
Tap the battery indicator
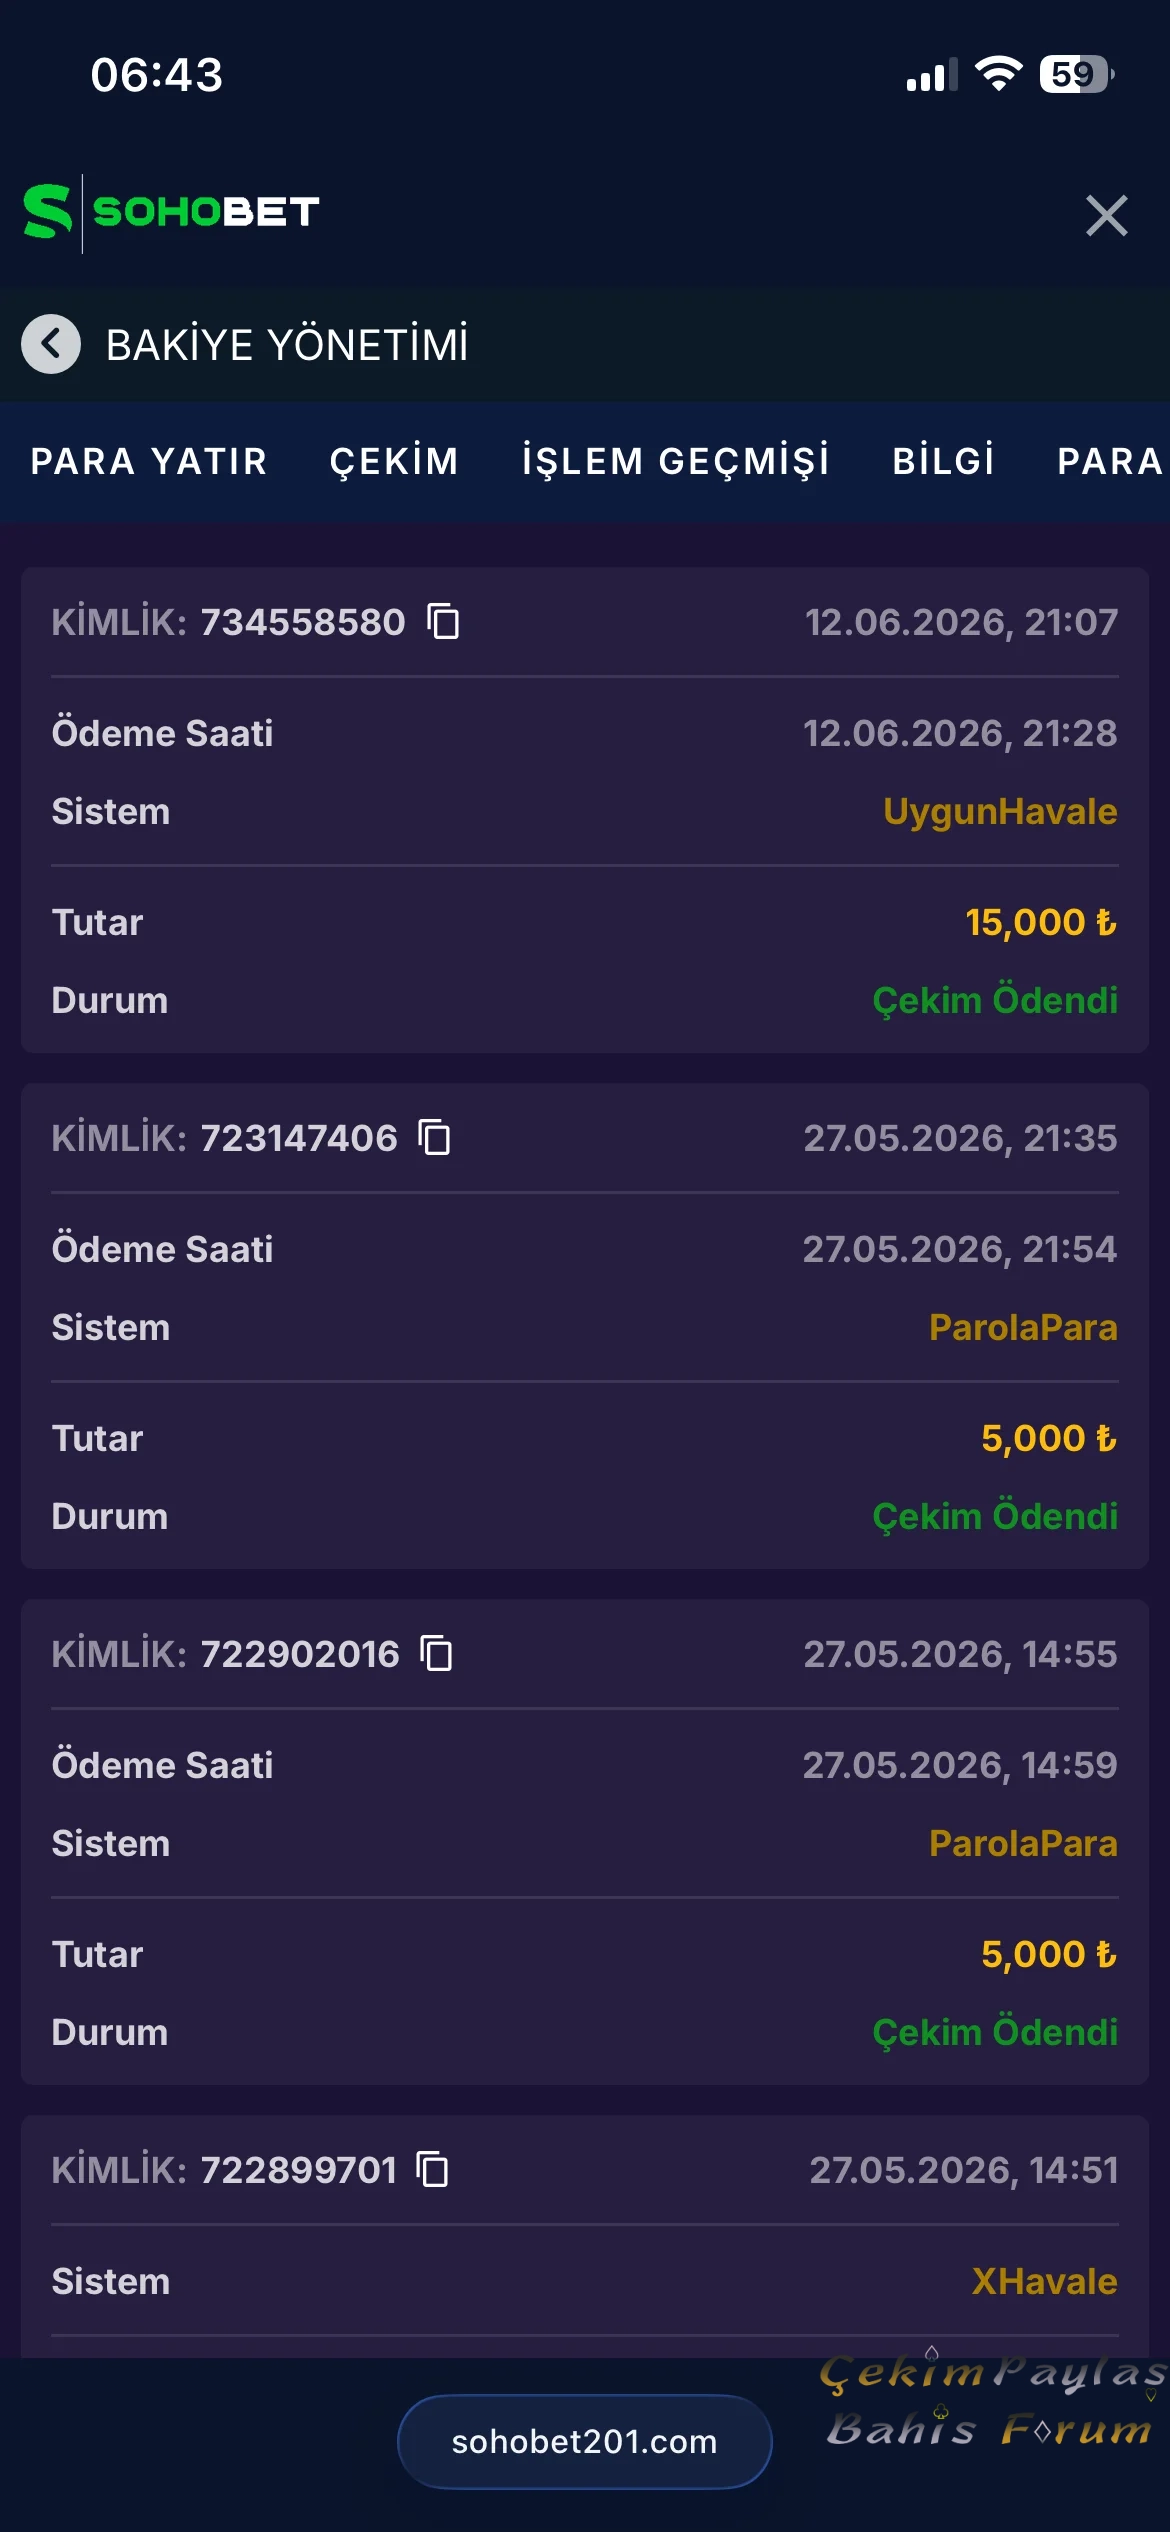click(x=1077, y=74)
